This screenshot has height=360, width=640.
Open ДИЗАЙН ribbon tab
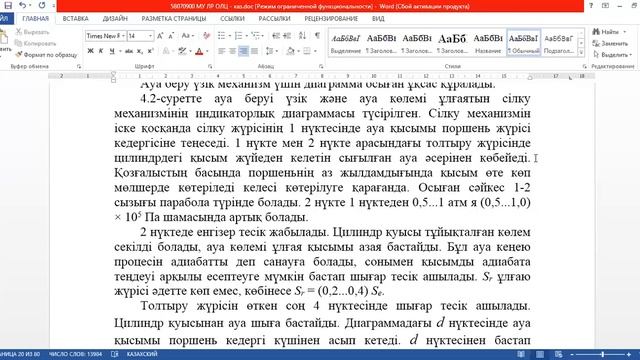(115, 19)
